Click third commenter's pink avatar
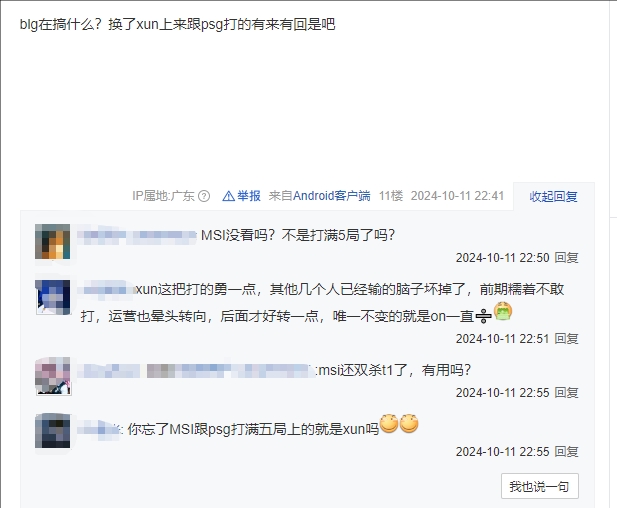 (53, 376)
